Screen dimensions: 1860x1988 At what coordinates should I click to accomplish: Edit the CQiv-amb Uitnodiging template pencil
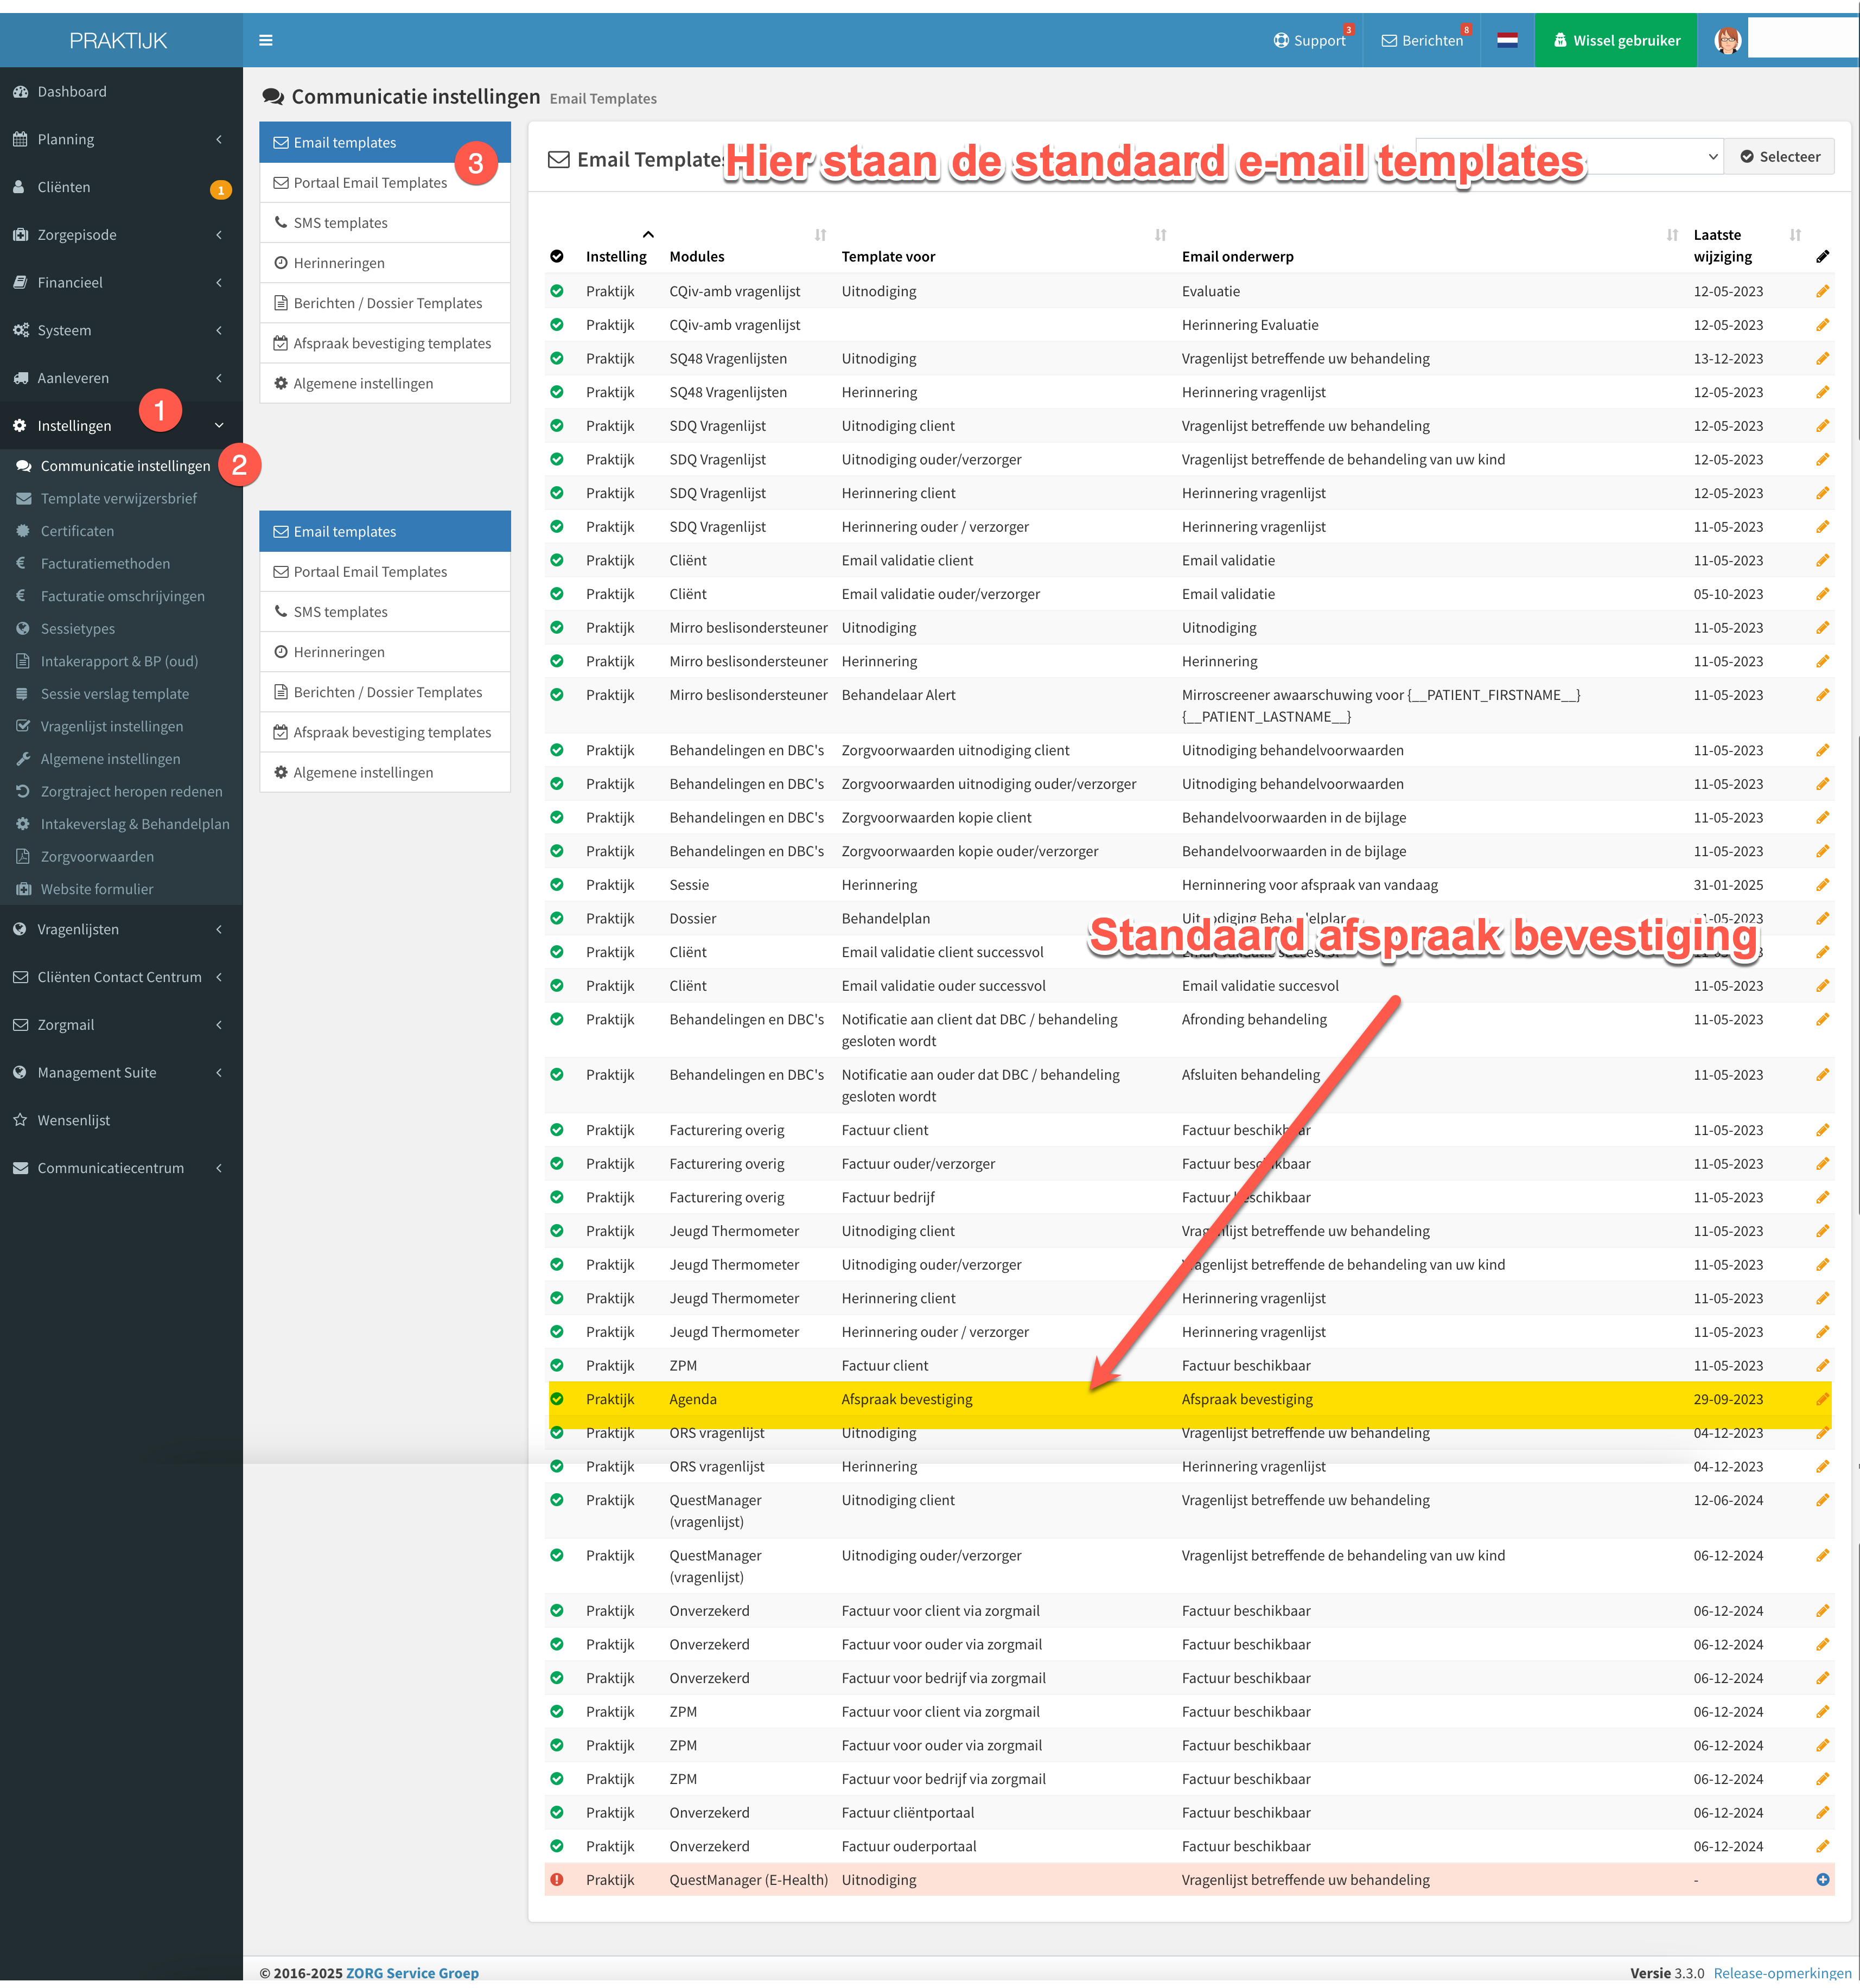(x=1822, y=291)
